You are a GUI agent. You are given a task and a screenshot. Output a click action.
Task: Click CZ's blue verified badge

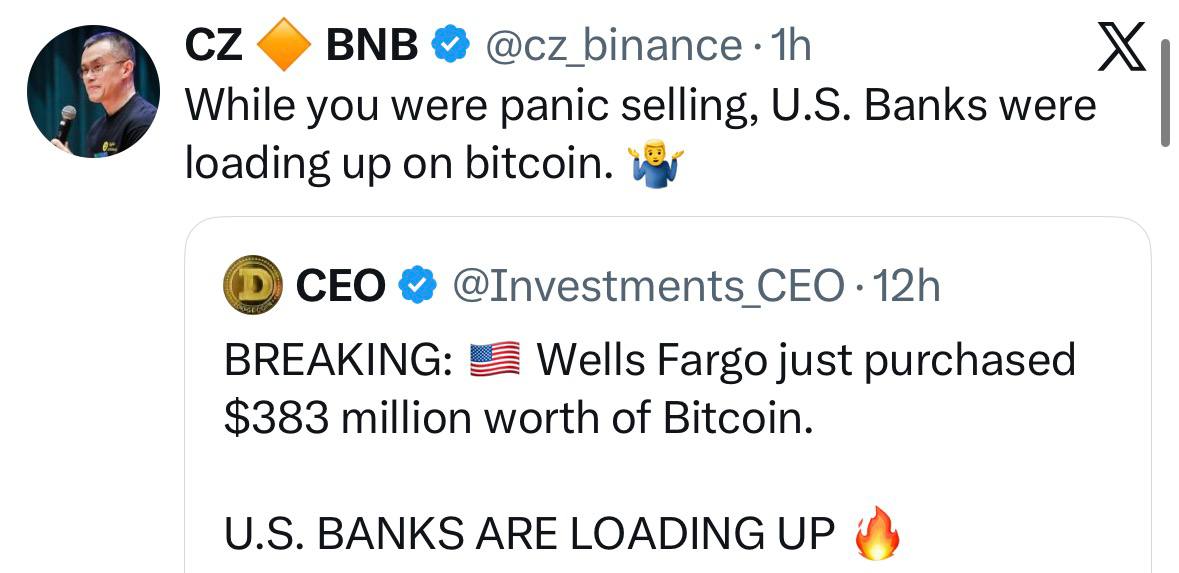click(448, 45)
